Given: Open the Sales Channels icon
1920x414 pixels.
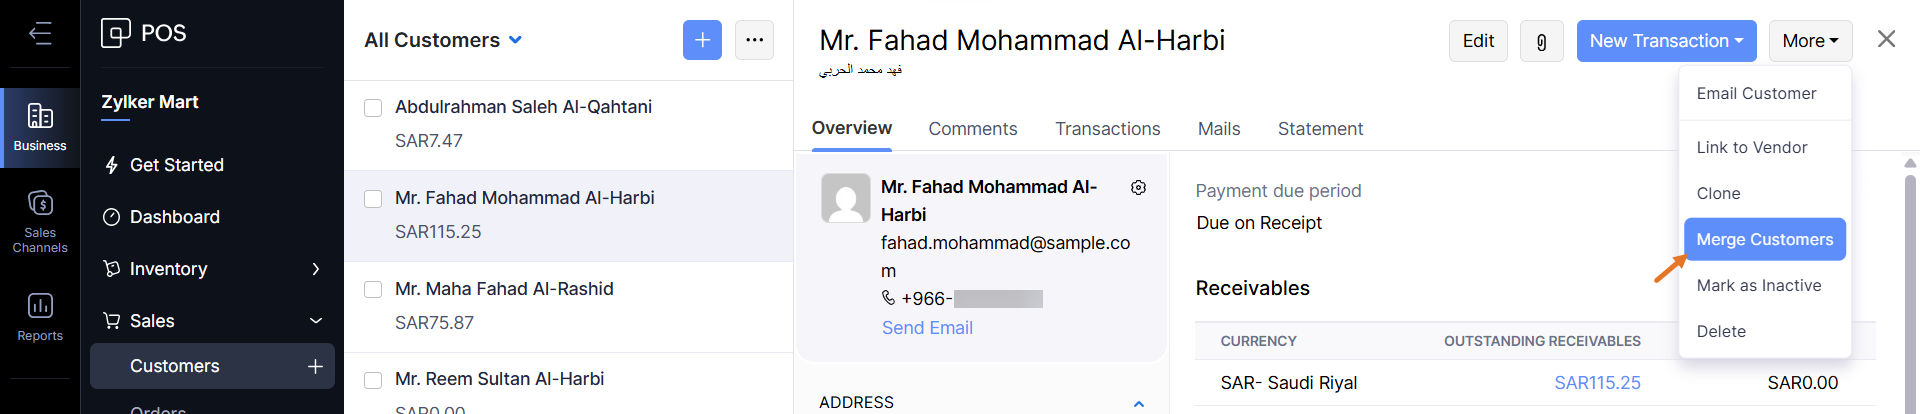Looking at the screenshot, I should pos(40,220).
